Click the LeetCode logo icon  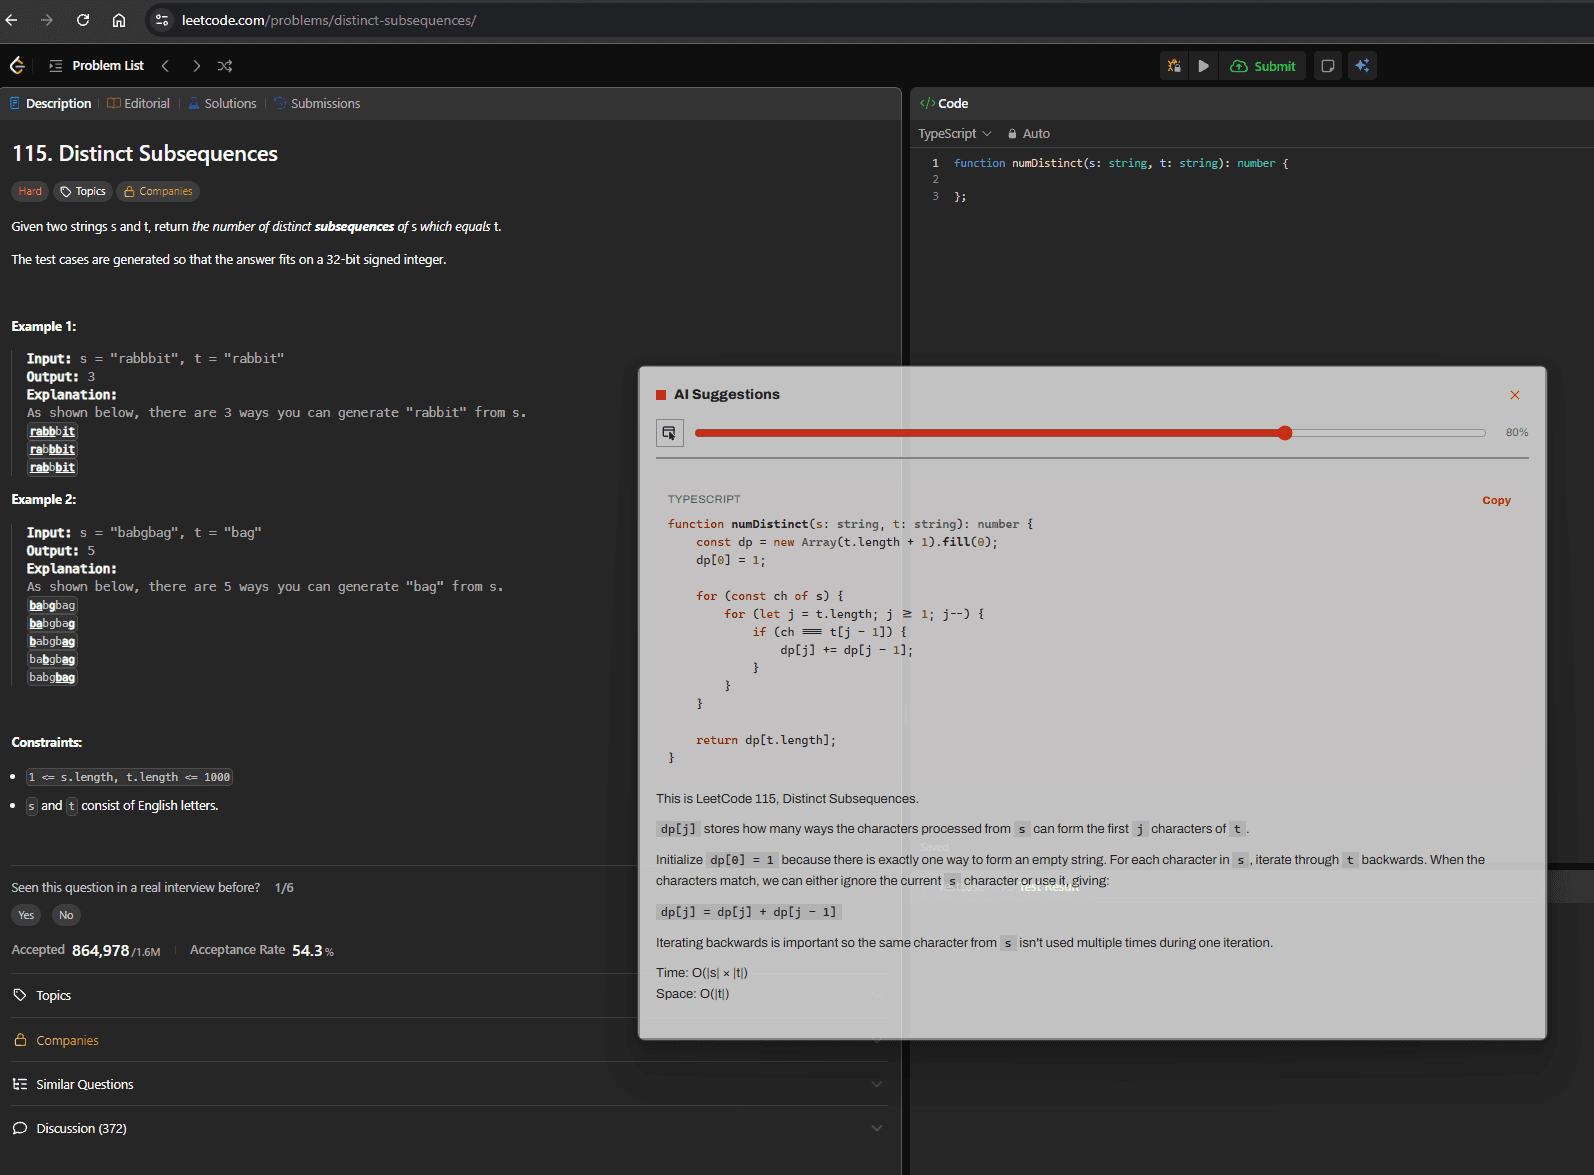[x=17, y=66]
